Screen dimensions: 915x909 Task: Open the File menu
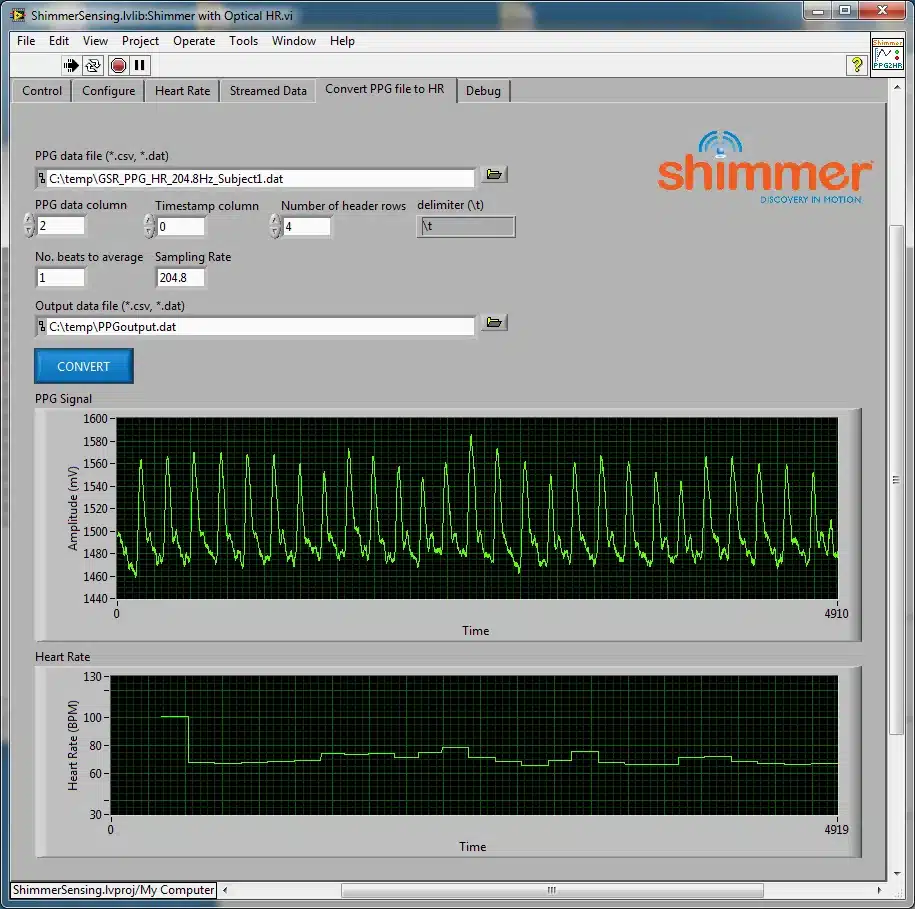[26, 41]
